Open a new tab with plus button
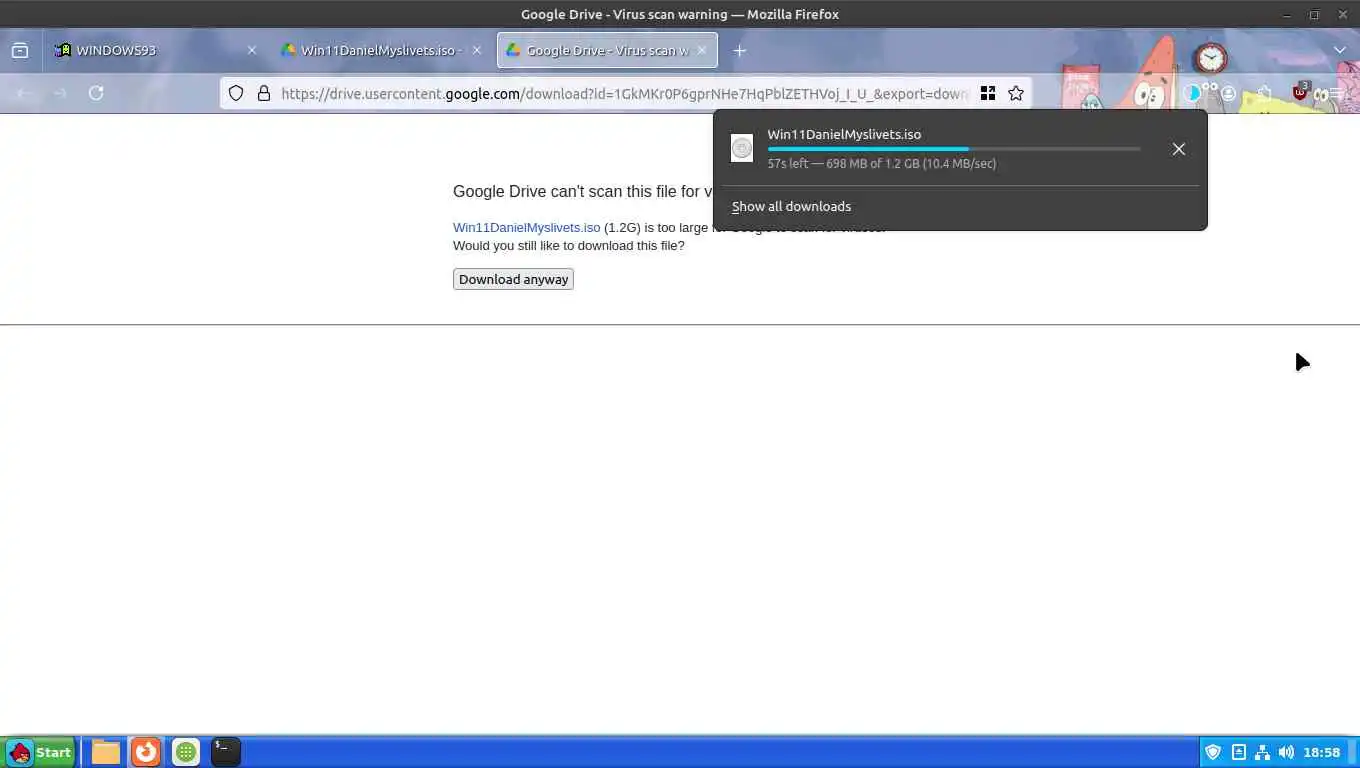Screen dimensions: 1360x768 pyautogui.click(x=740, y=50)
